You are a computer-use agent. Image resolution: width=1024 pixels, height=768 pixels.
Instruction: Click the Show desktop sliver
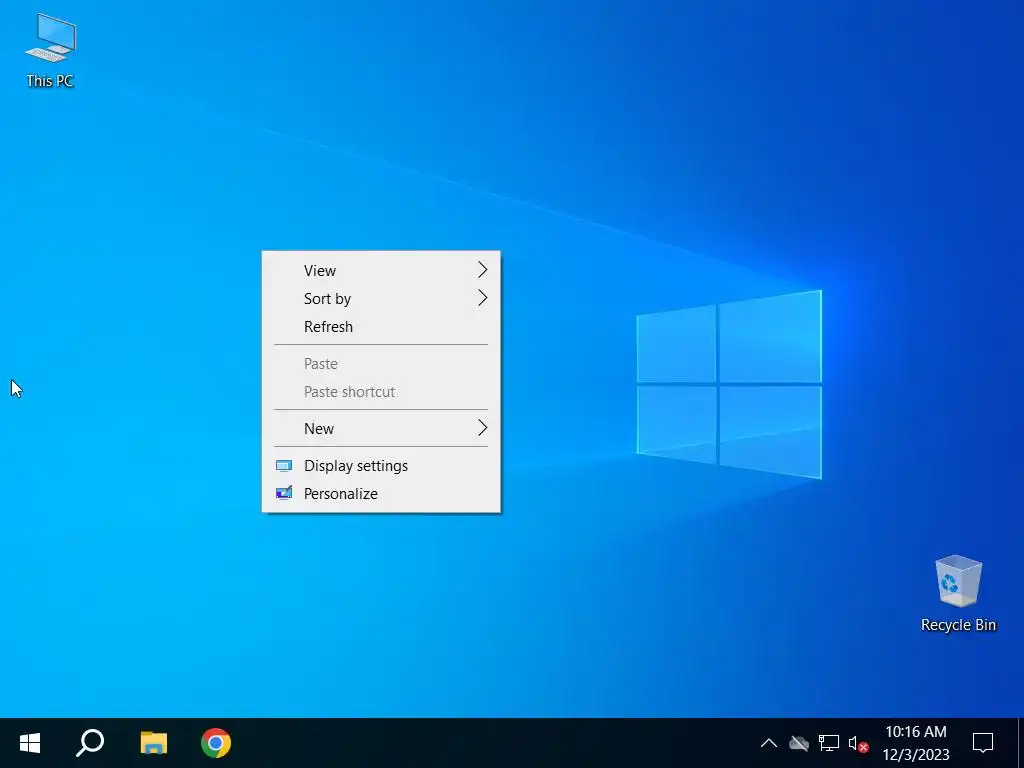(x=1020, y=743)
